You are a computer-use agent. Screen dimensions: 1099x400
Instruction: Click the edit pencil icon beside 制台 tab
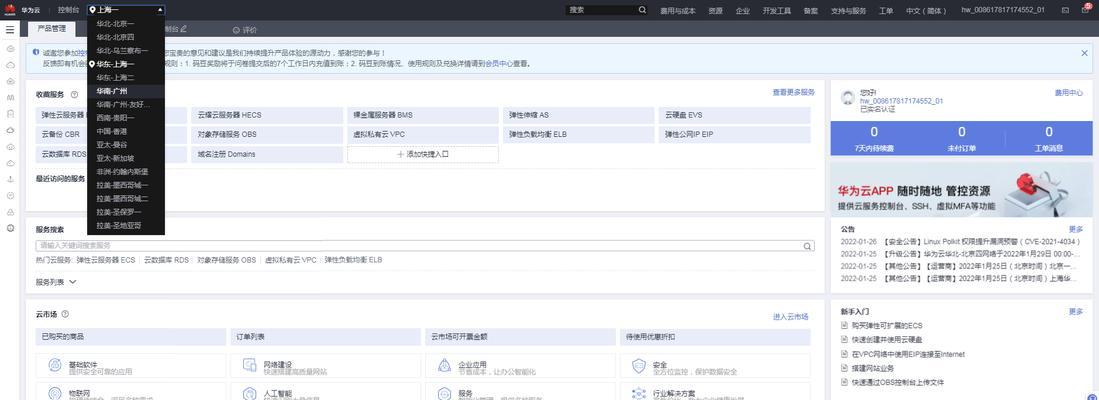tap(184, 29)
